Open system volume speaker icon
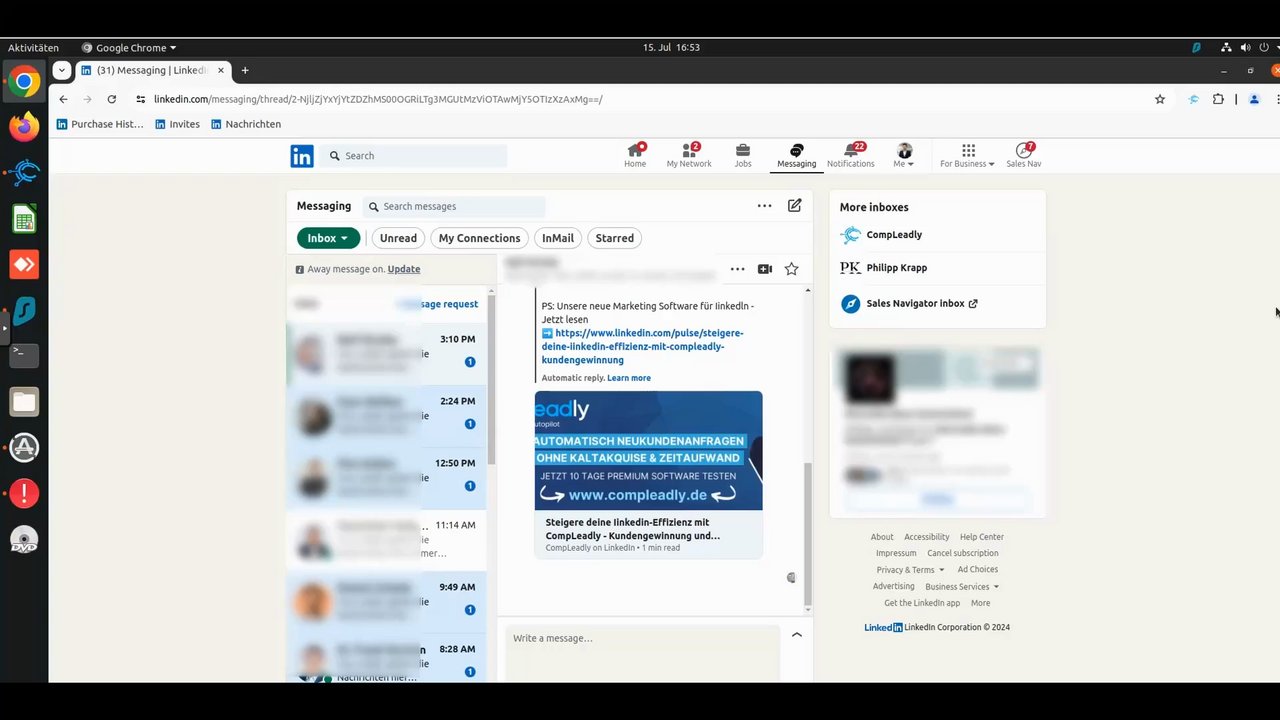This screenshot has height=720, width=1280. tap(1245, 47)
